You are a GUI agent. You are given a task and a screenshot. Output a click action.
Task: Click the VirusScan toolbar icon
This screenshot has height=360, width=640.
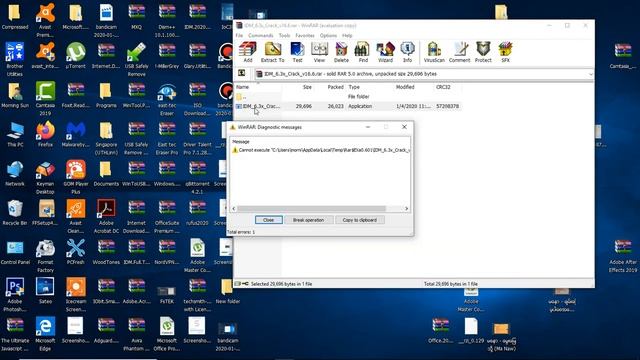click(434, 52)
